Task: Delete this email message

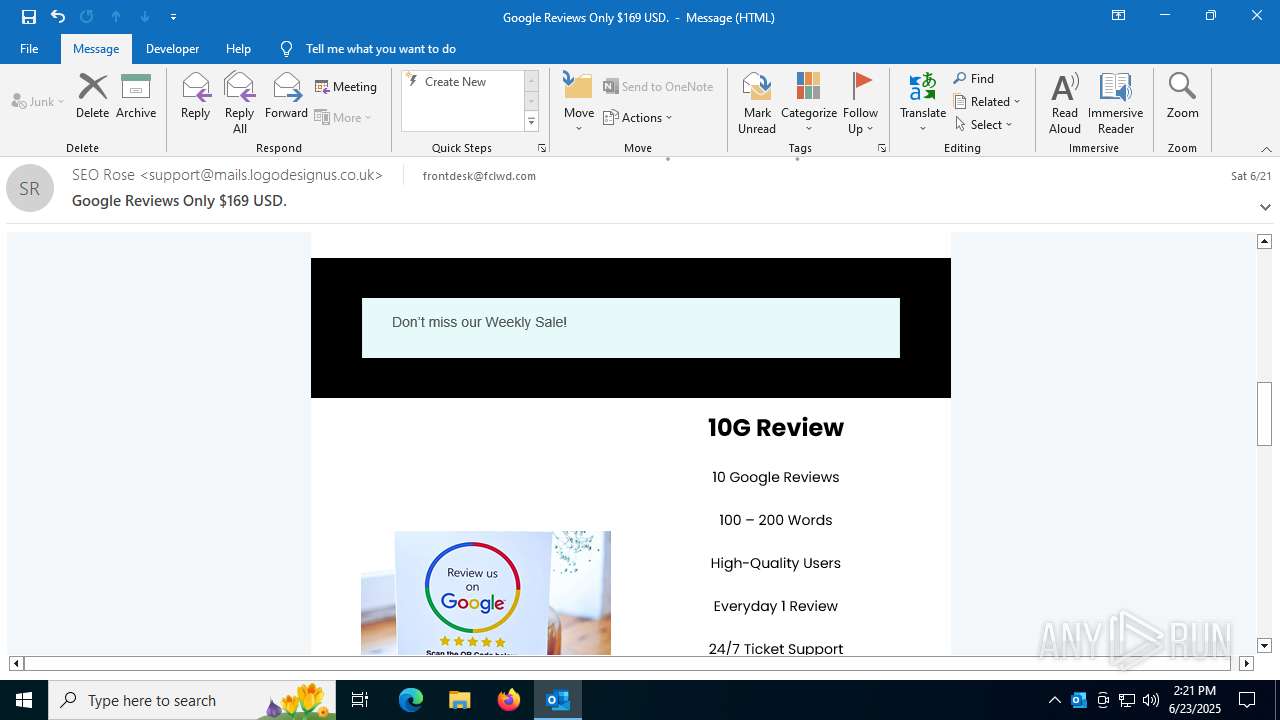Action: [92, 96]
